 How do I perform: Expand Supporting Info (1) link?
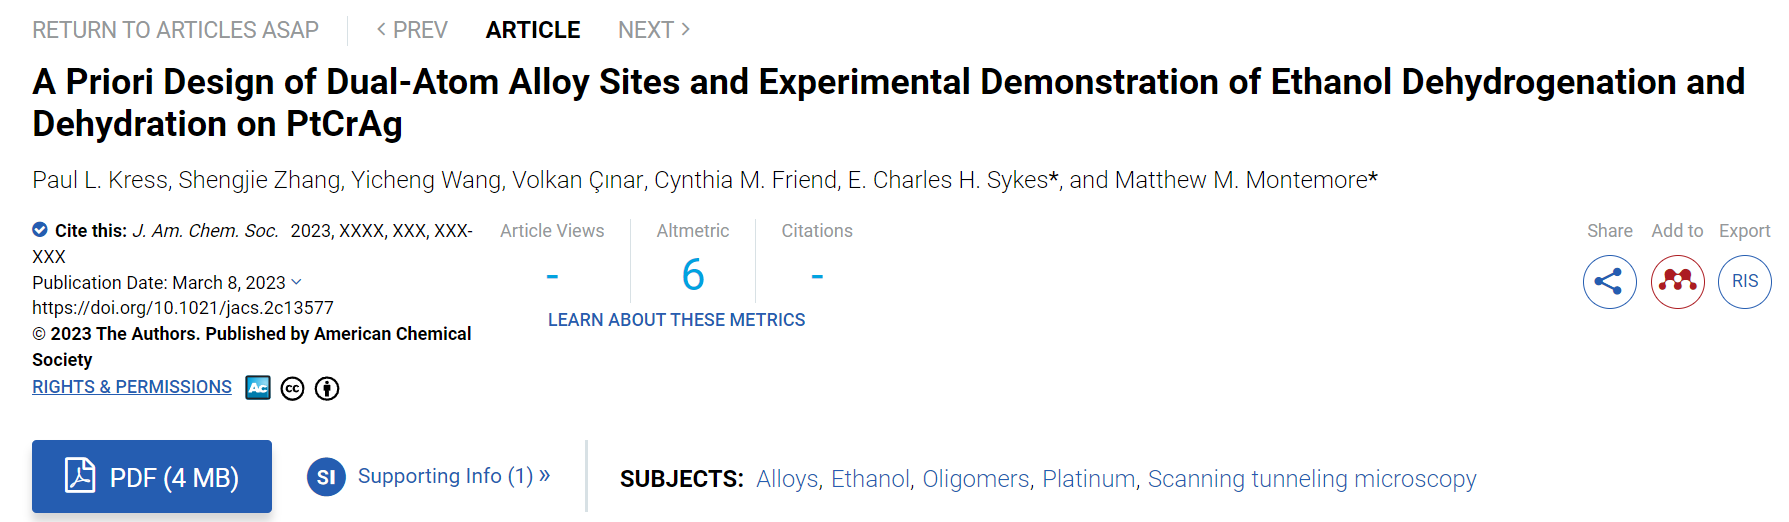coord(454,476)
